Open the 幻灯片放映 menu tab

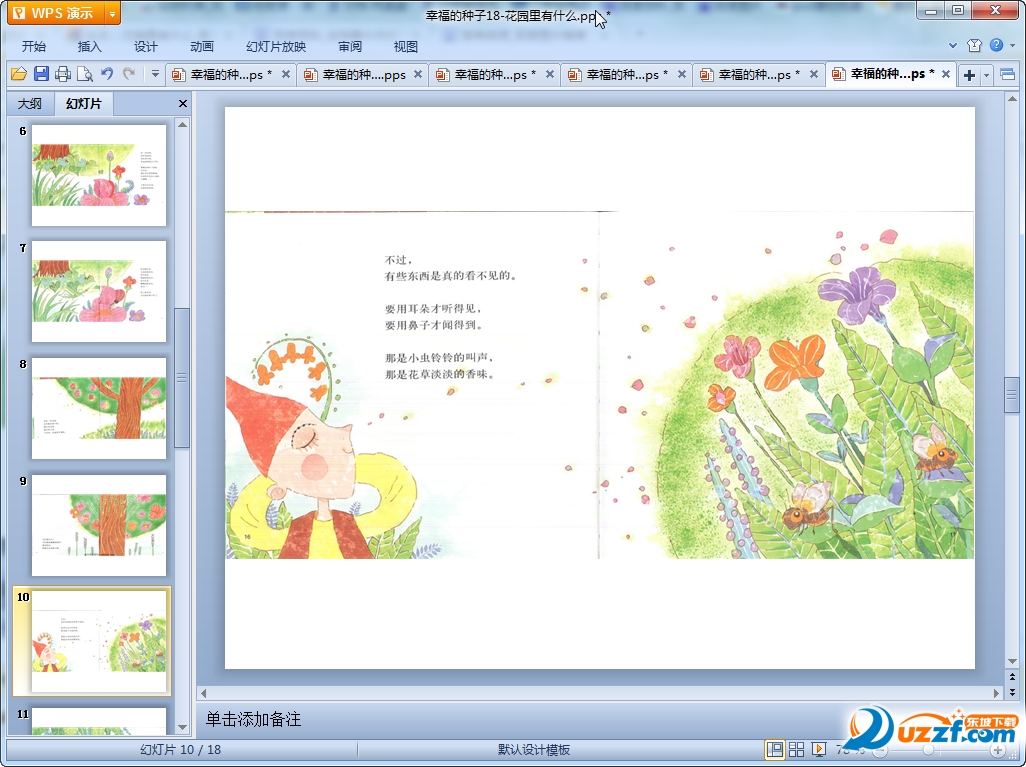pos(276,46)
